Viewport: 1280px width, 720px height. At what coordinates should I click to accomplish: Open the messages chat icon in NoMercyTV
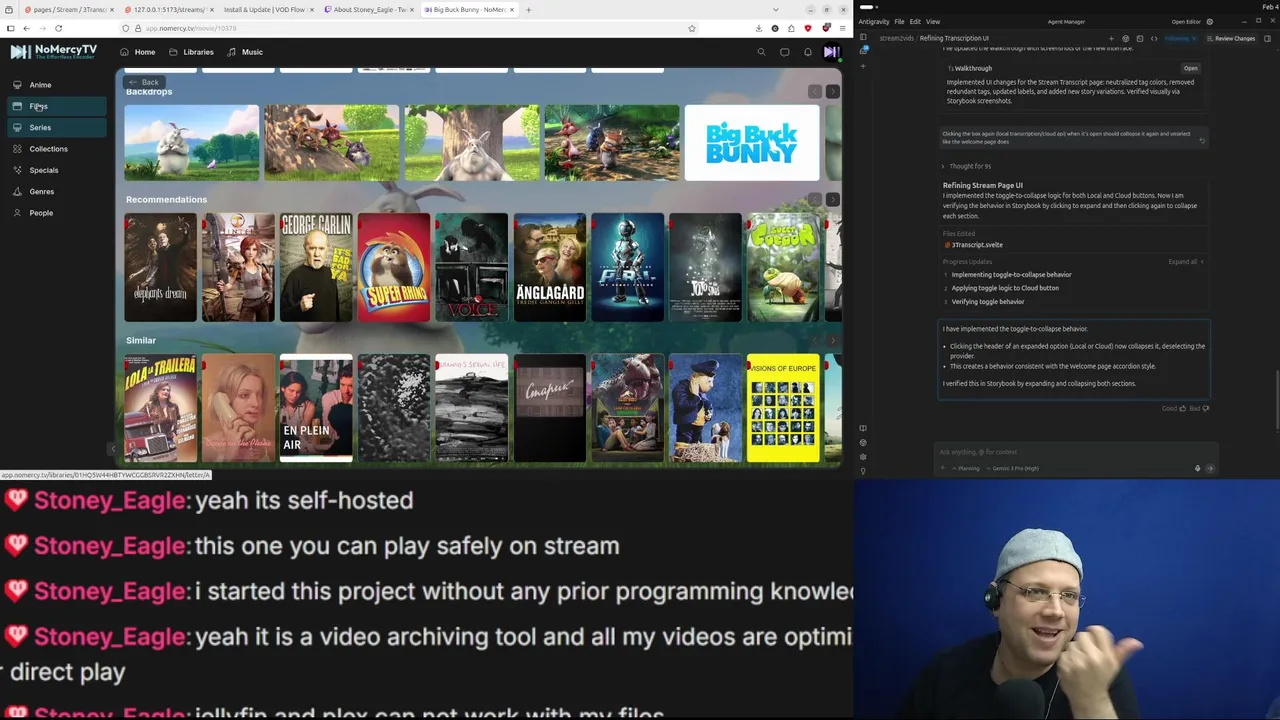(x=785, y=52)
